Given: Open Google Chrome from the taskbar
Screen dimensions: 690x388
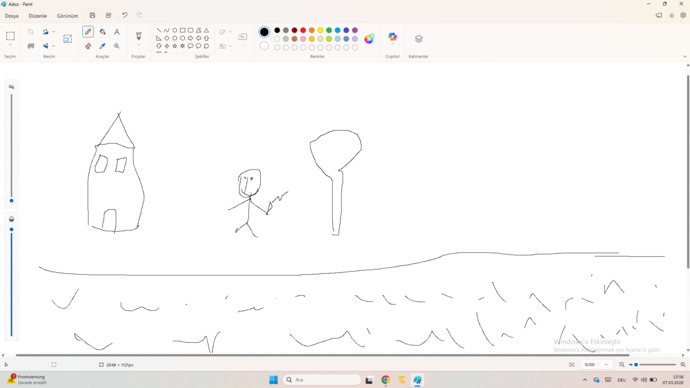Looking at the screenshot, I should coord(385,380).
